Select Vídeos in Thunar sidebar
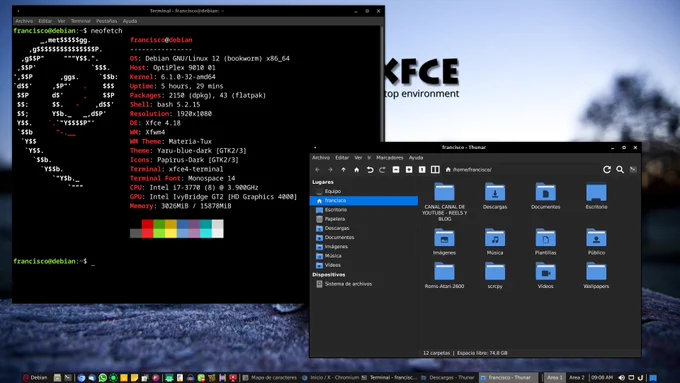 363,265
